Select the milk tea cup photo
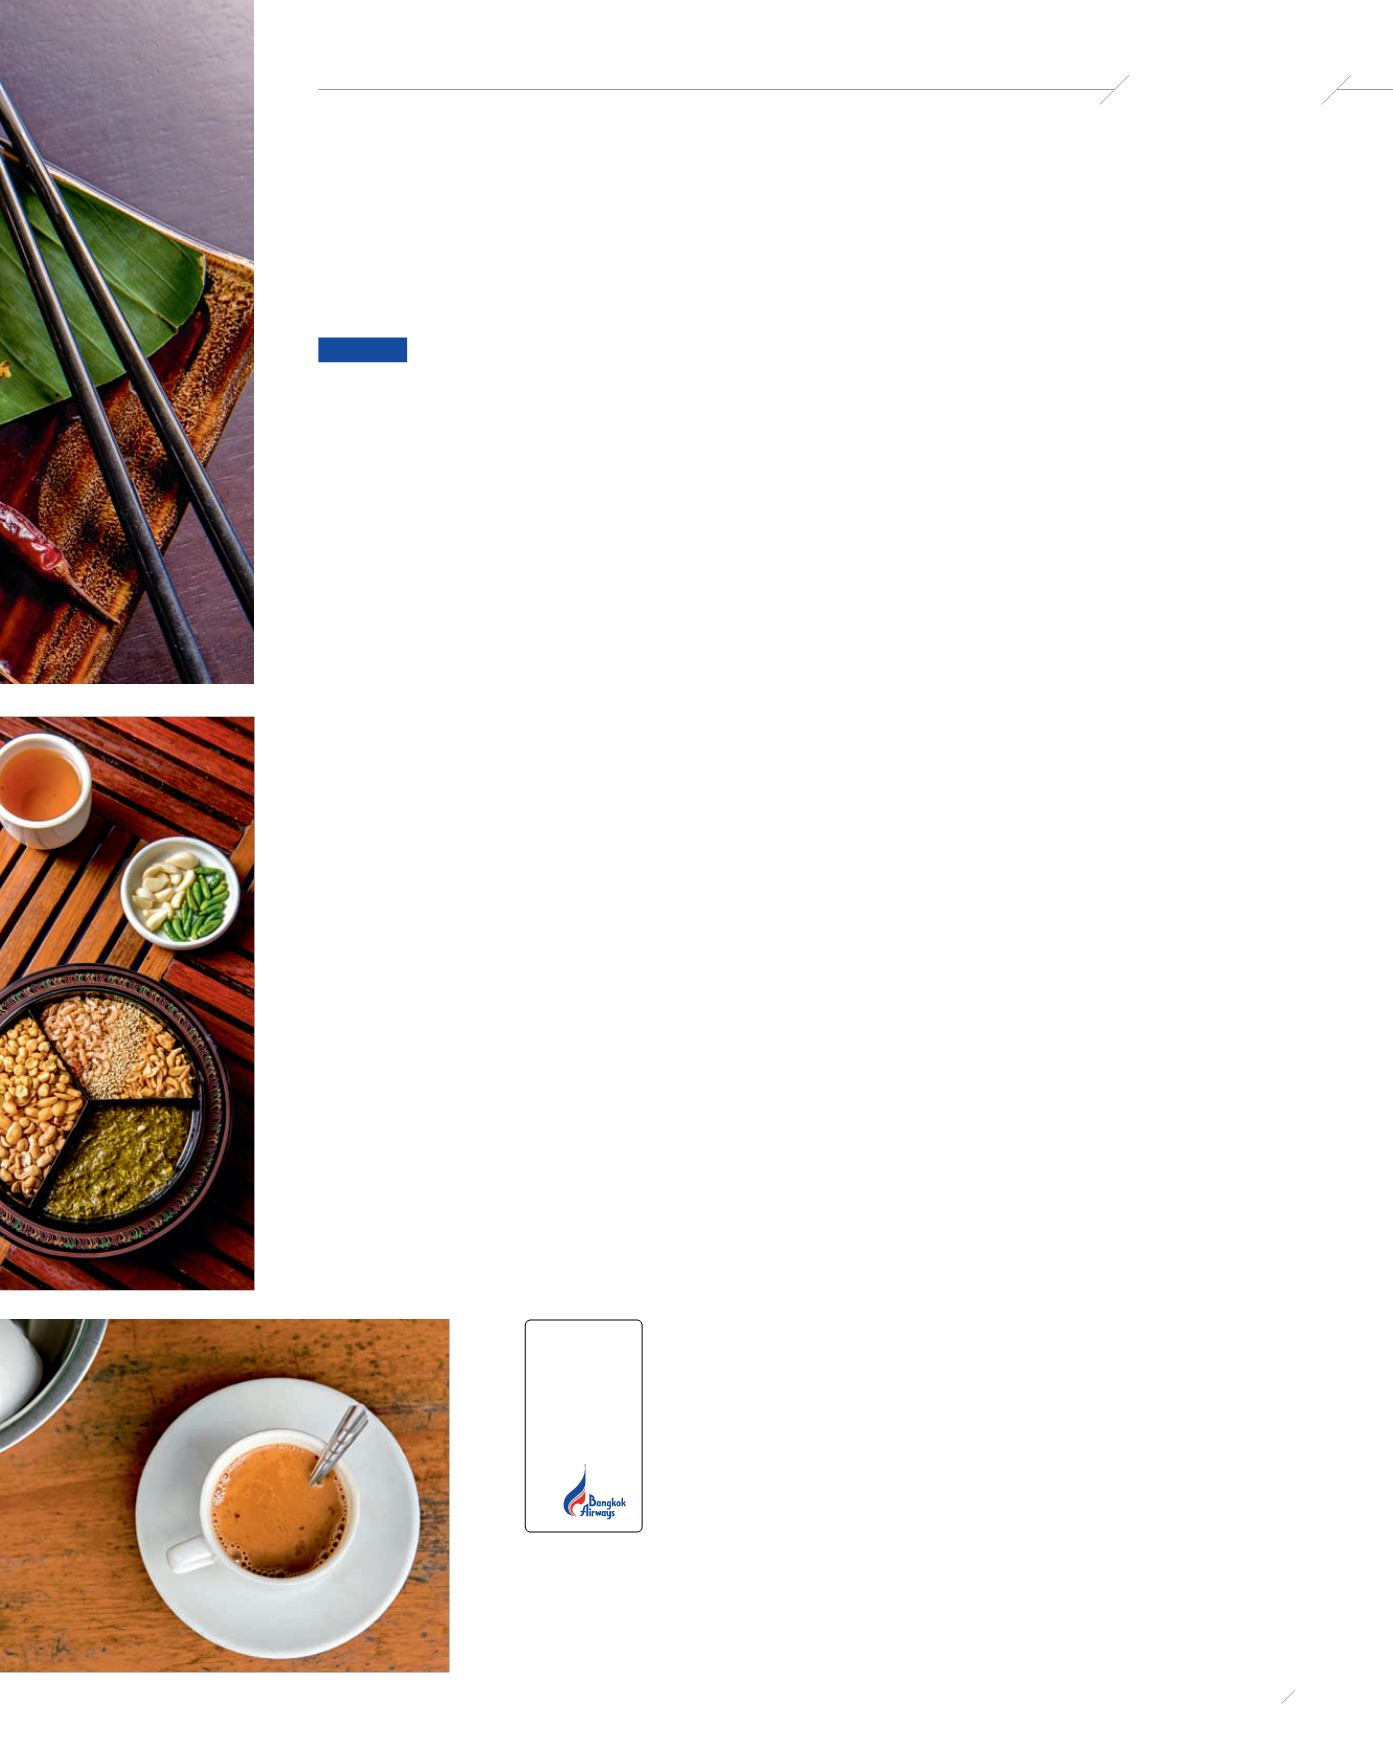 tap(224, 1495)
